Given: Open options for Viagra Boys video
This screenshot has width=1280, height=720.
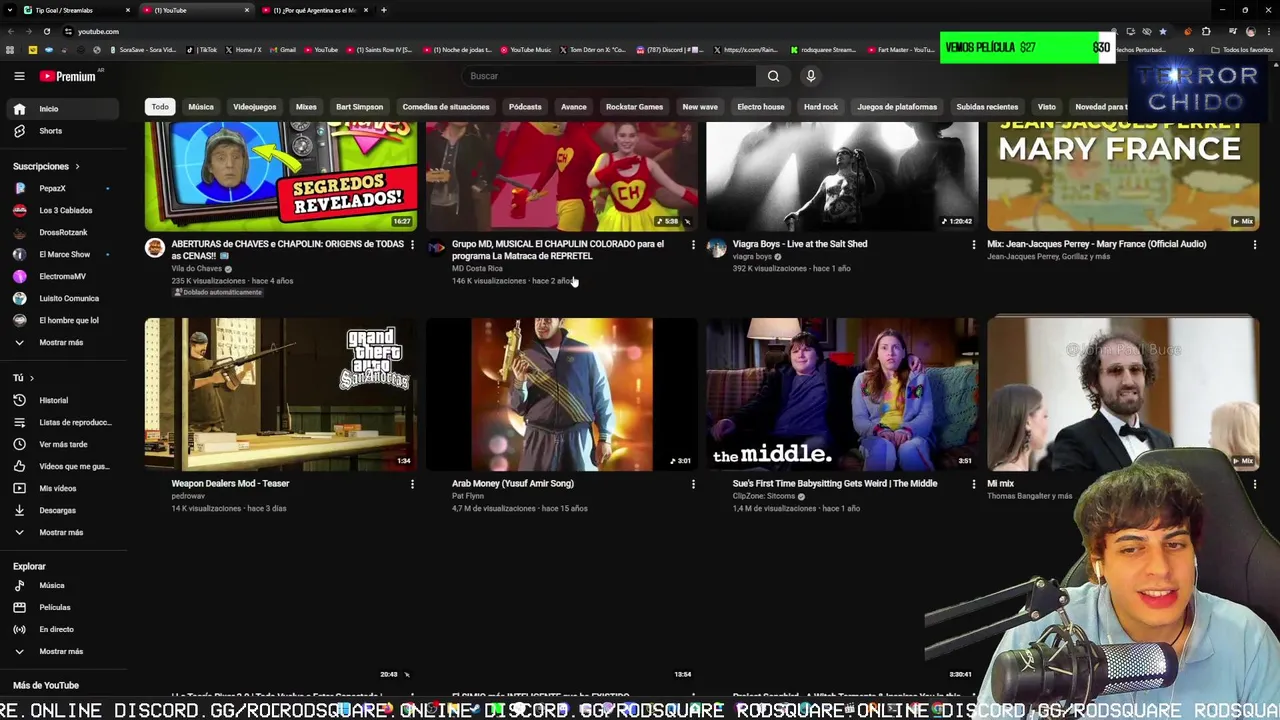Looking at the screenshot, I should click(x=974, y=244).
